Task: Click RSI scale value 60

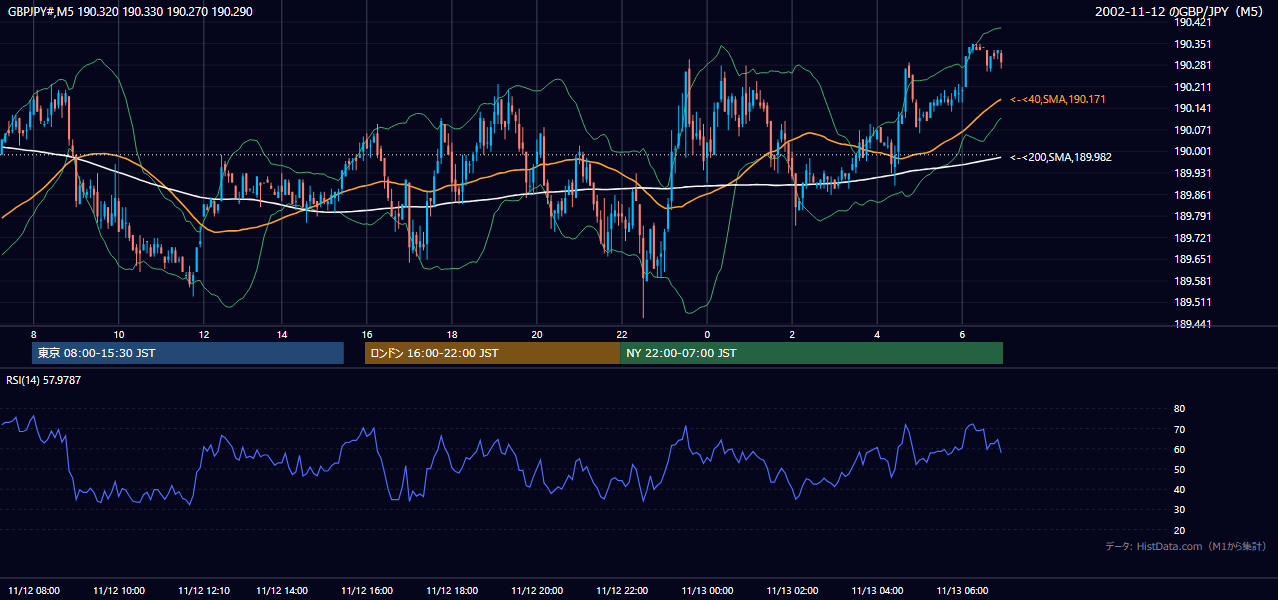Action: point(1179,449)
